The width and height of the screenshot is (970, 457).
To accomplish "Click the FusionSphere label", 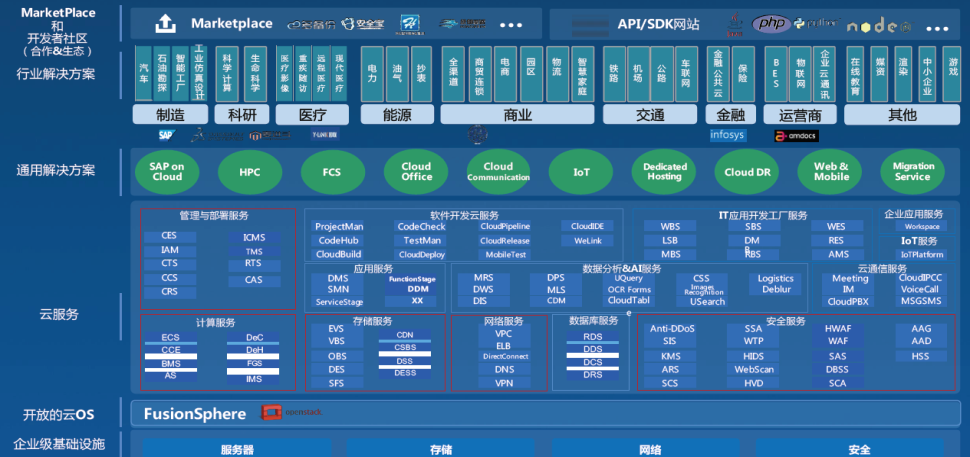I will [x=195, y=414].
